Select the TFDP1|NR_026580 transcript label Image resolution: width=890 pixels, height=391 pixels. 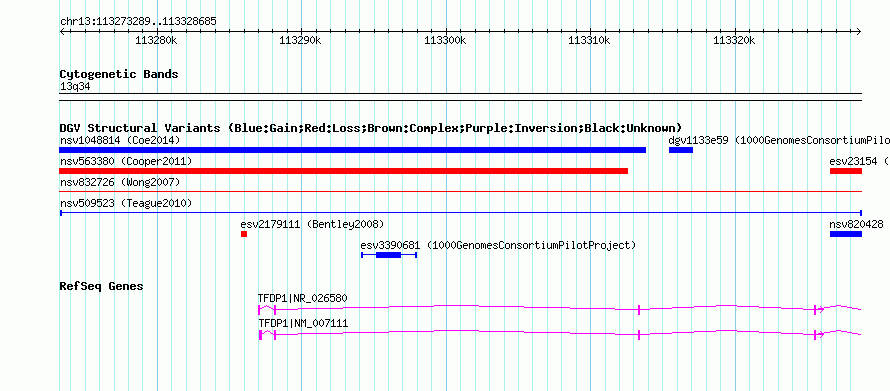tap(303, 298)
